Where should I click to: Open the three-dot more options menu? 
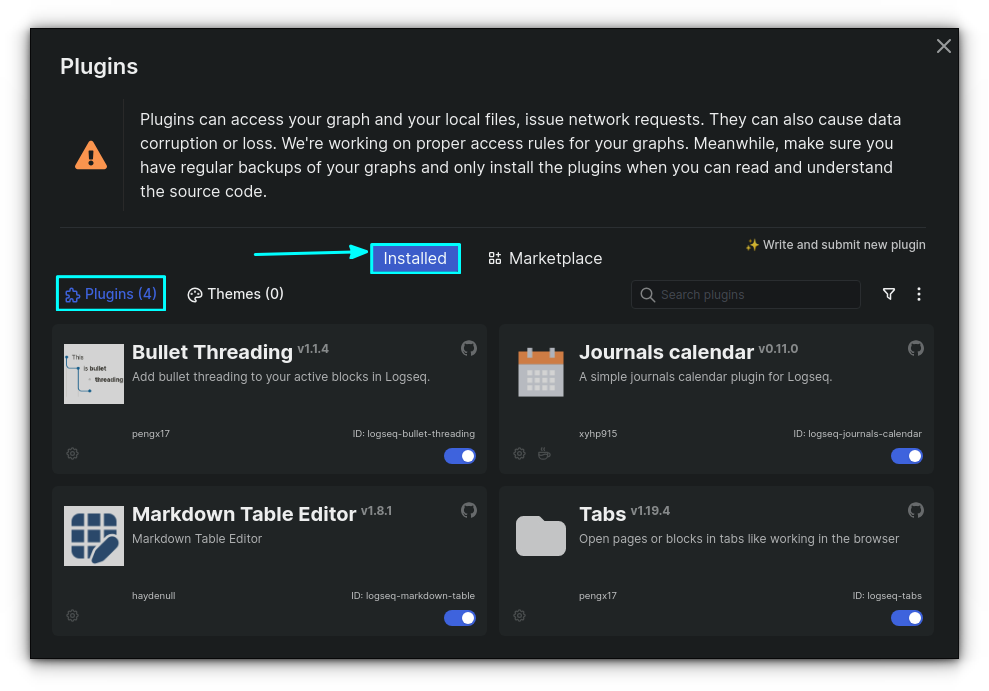[x=919, y=294]
